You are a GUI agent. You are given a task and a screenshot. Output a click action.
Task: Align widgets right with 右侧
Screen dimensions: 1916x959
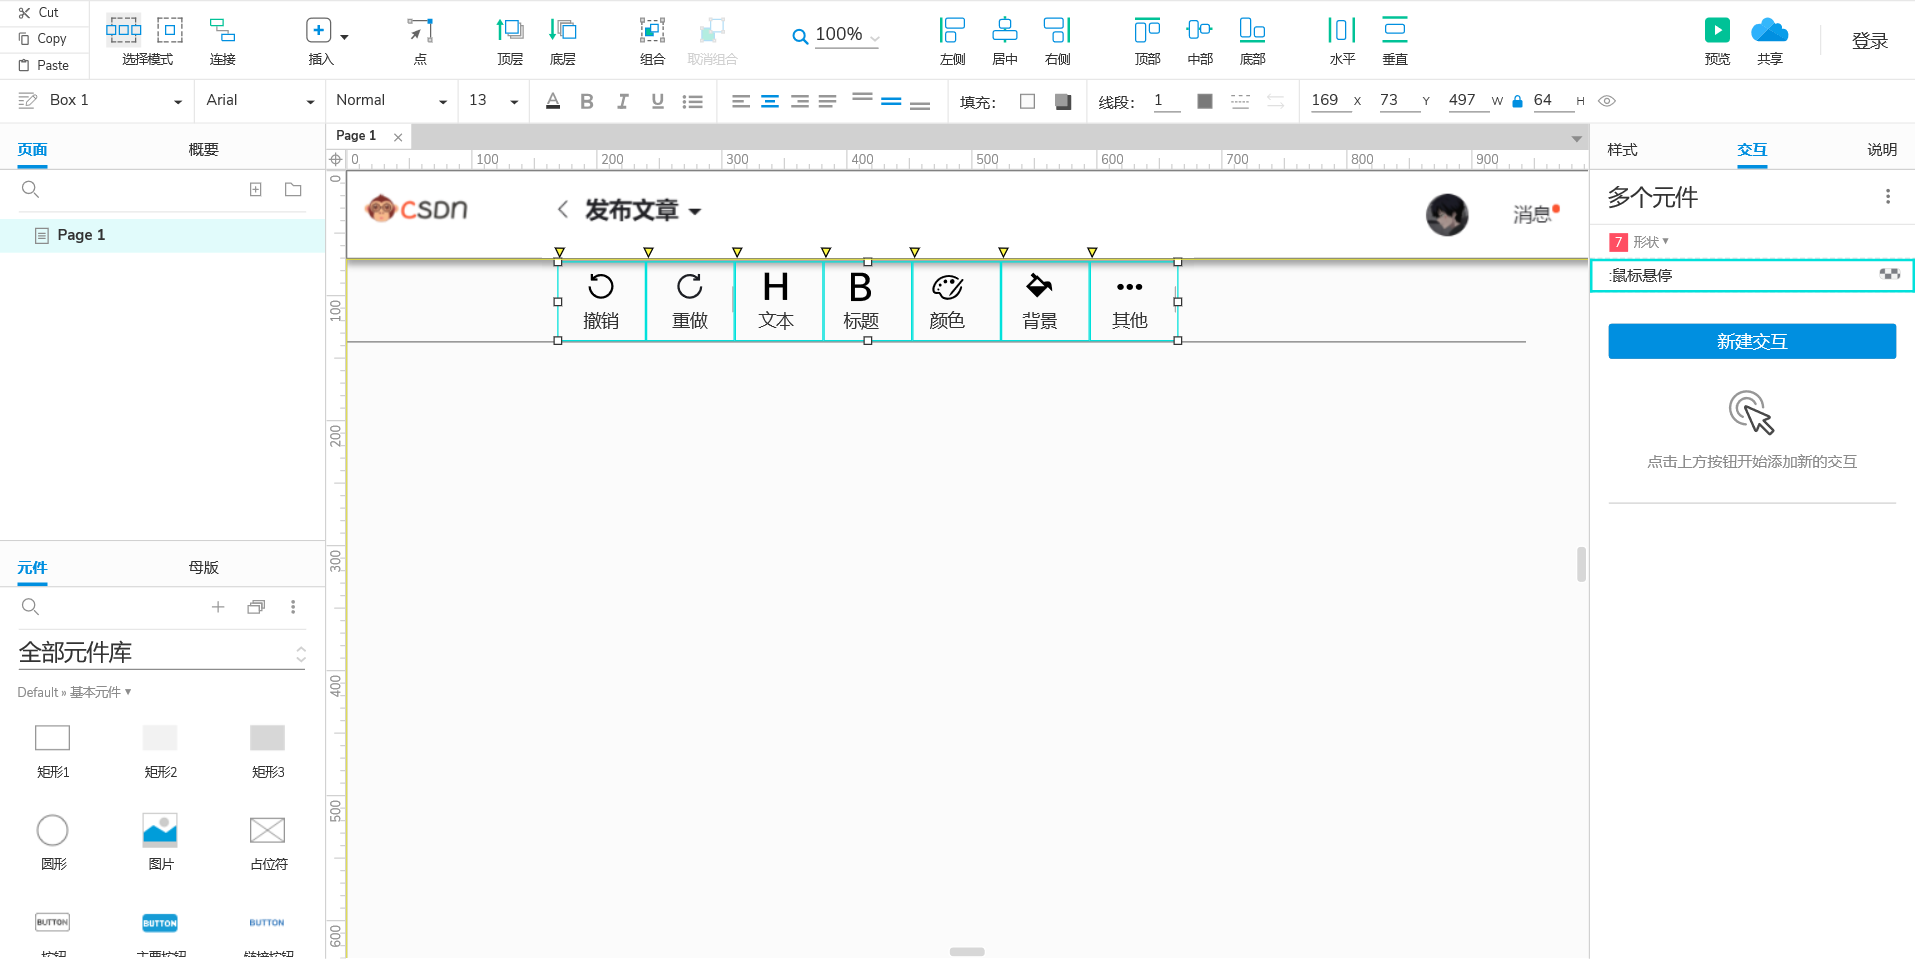pyautogui.click(x=1057, y=42)
